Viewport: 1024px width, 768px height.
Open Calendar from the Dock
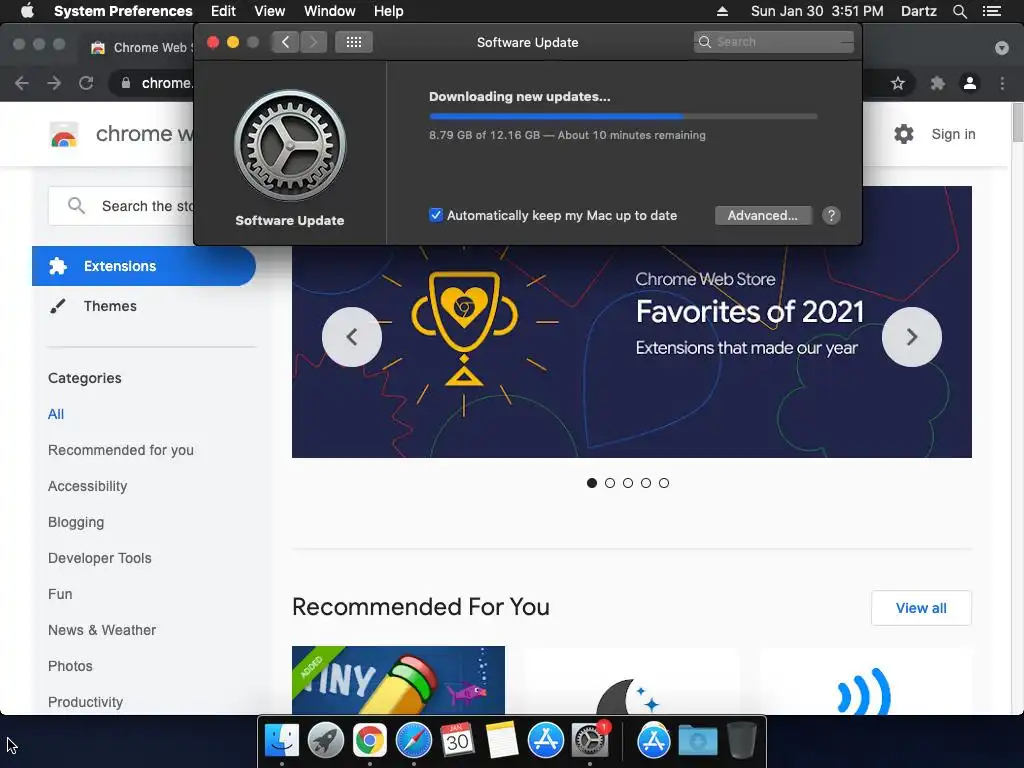[x=457, y=741]
